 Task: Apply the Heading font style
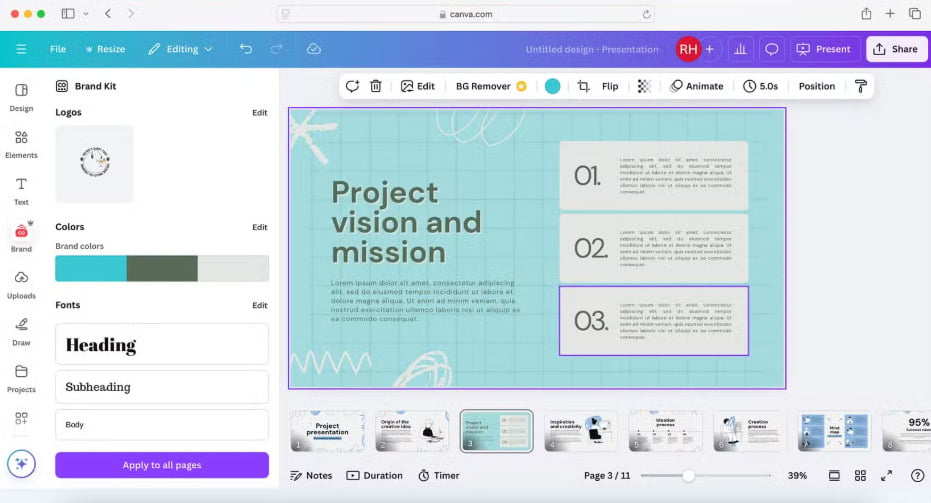pyautogui.click(x=162, y=344)
